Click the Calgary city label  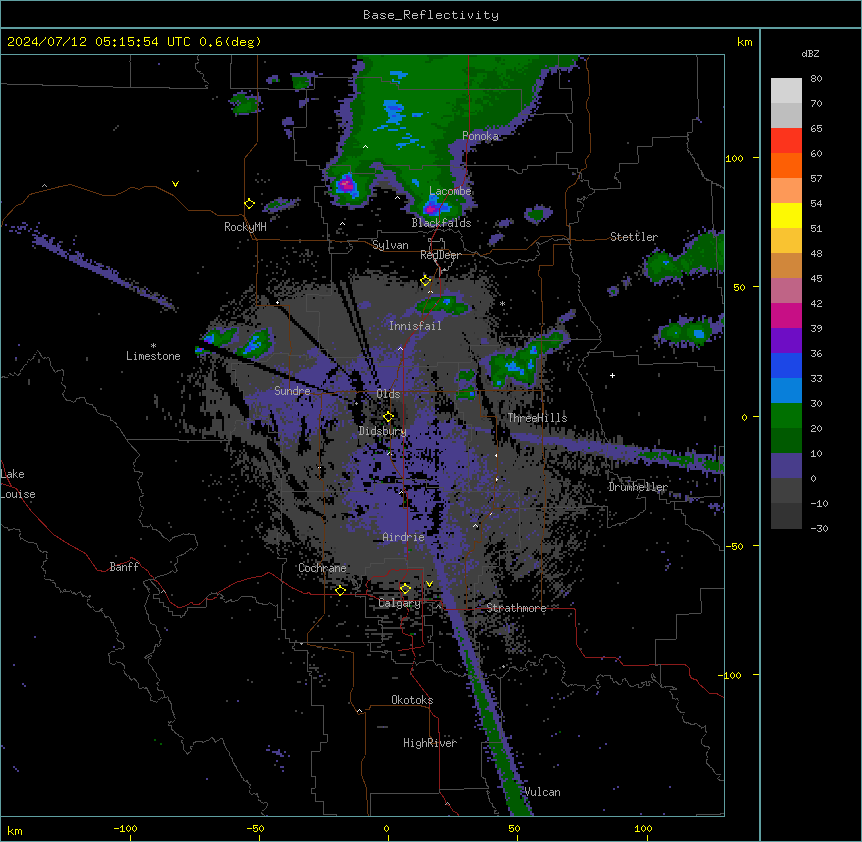pyautogui.click(x=399, y=603)
